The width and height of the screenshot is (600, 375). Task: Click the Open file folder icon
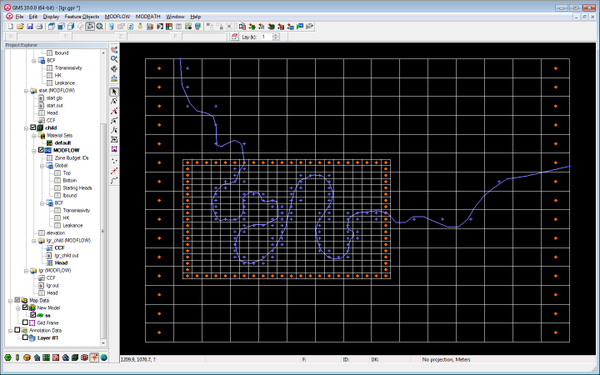coord(20,26)
